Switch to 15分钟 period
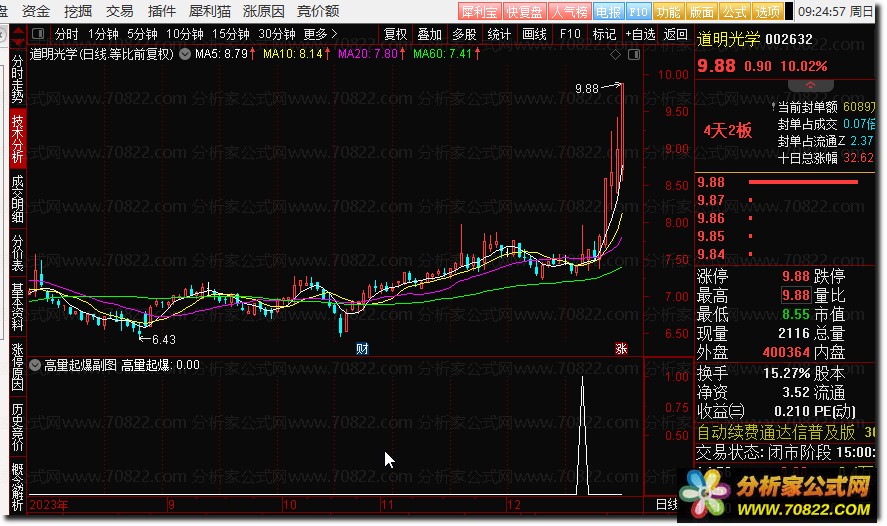This screenshot has height=526, width=887. point(231,34)
